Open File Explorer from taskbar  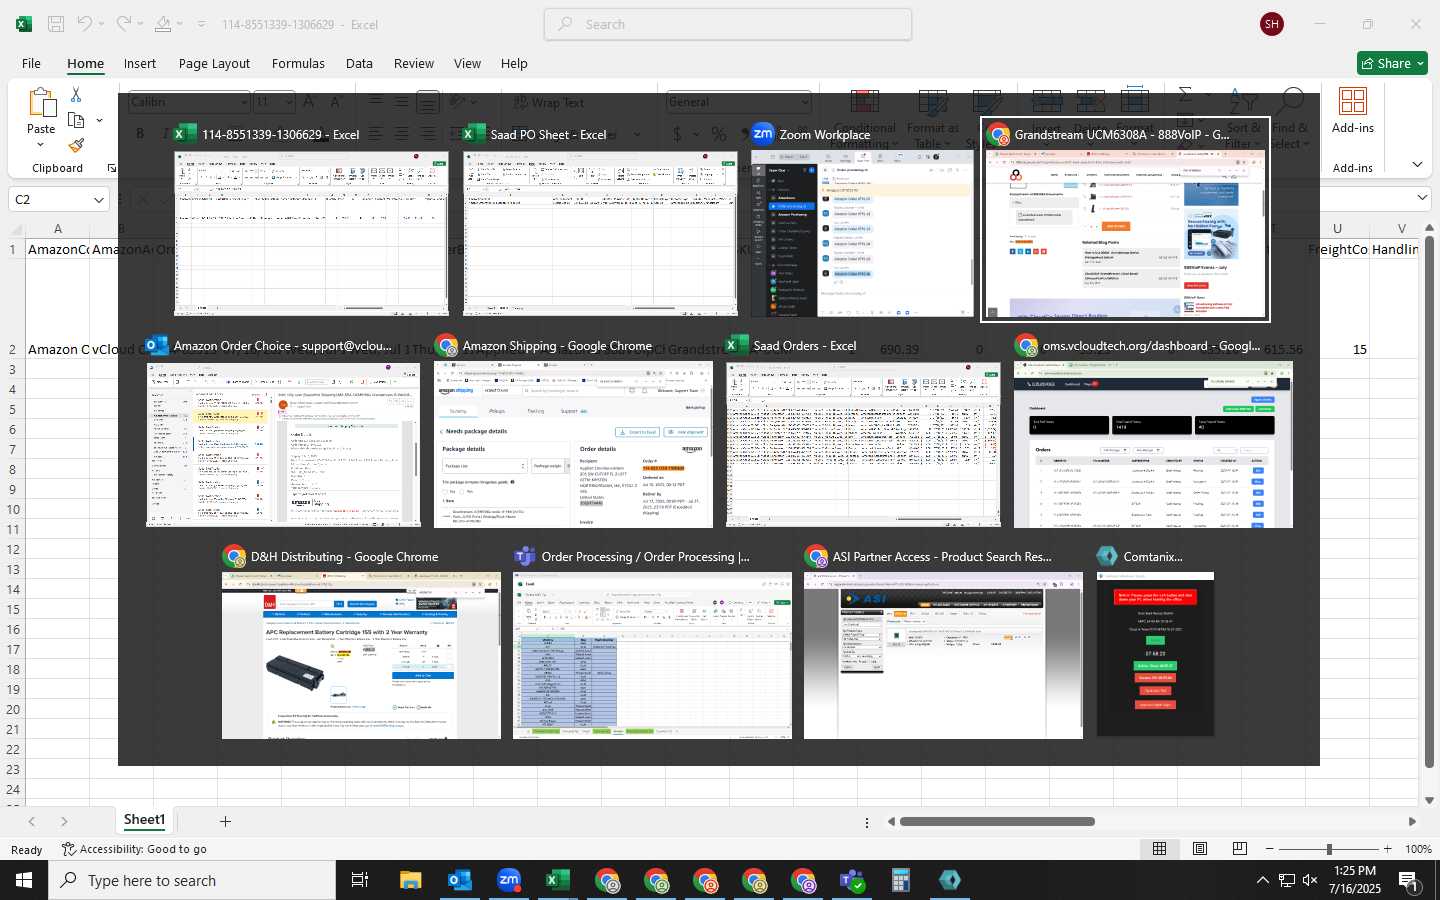pyautogui.click(x=410, y=880)
